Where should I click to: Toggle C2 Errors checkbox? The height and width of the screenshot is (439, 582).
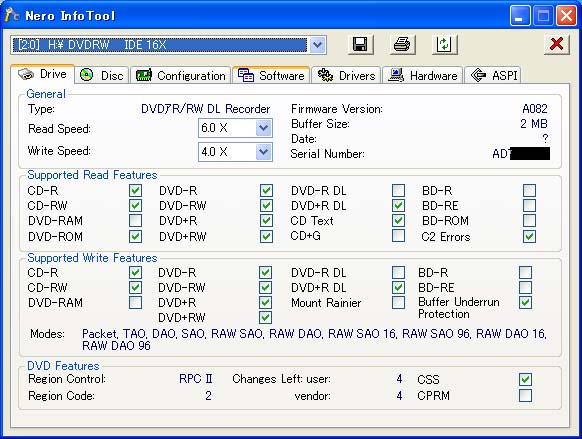529,236
